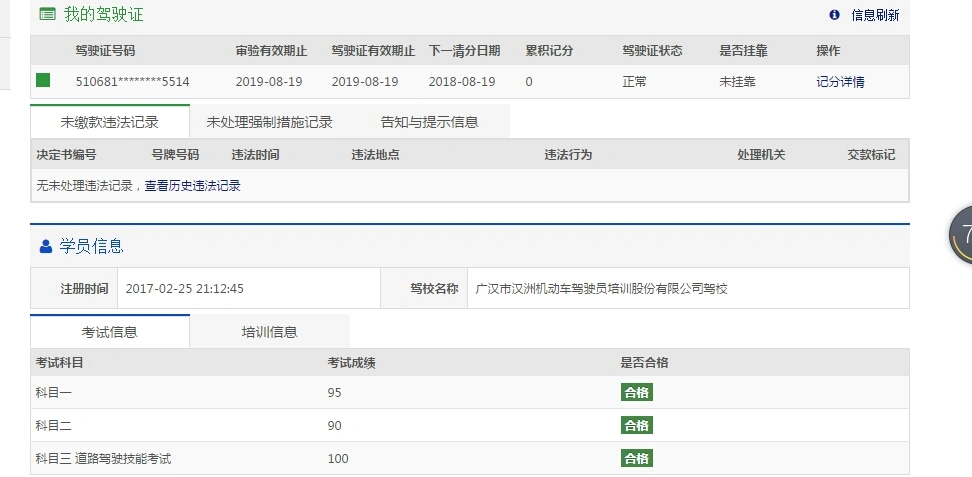The height and width of the screenshot is (477, 972).
Task: Click the driving school name text
Action: pyautogui.click(x=601, y=288)
